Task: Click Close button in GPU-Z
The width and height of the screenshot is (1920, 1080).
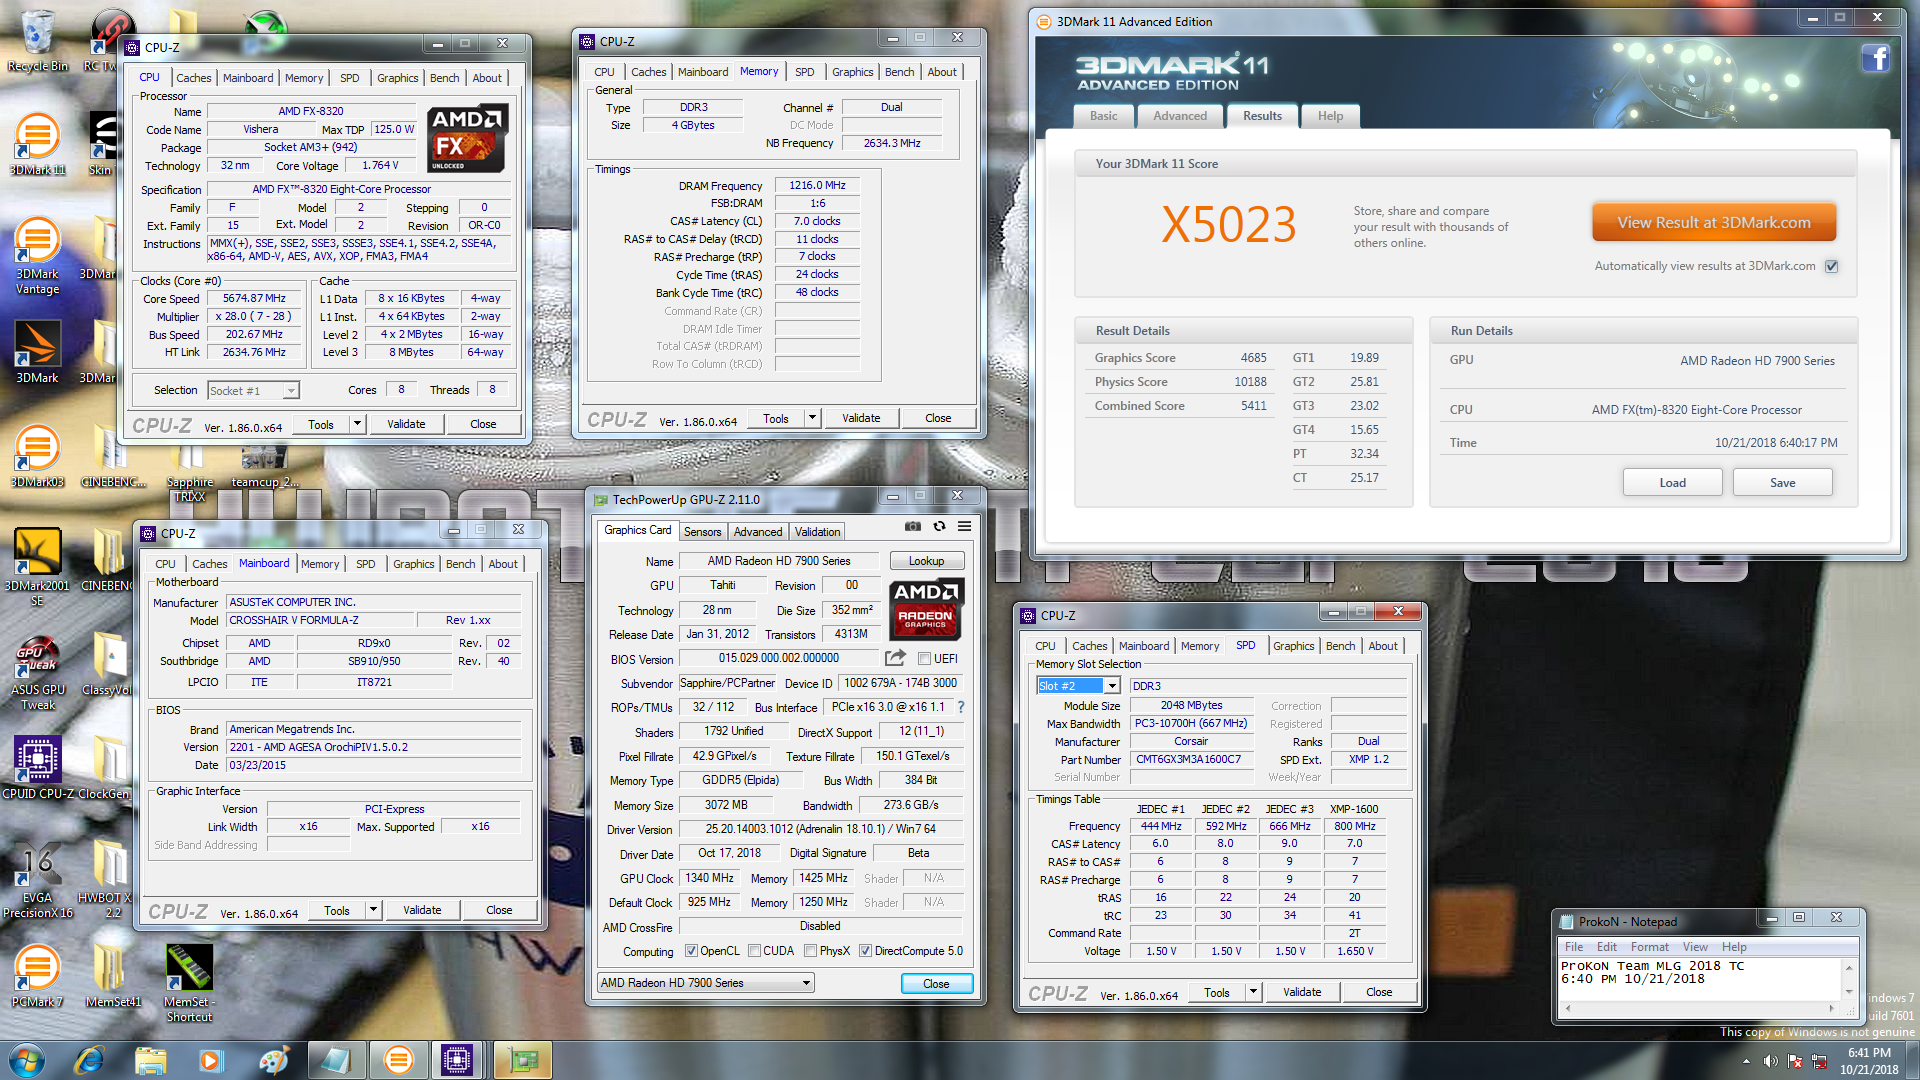Action: [x=936, y=984]
